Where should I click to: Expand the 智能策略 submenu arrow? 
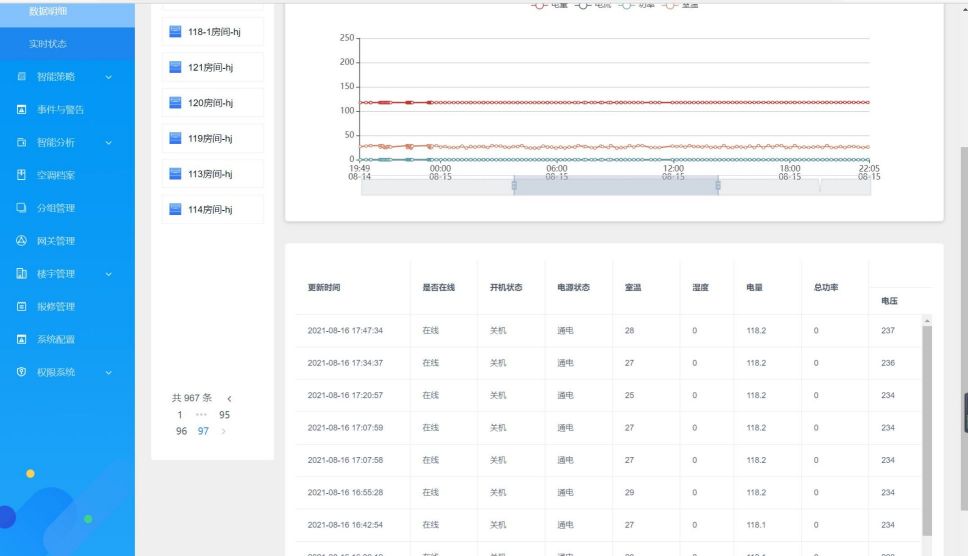109,77
